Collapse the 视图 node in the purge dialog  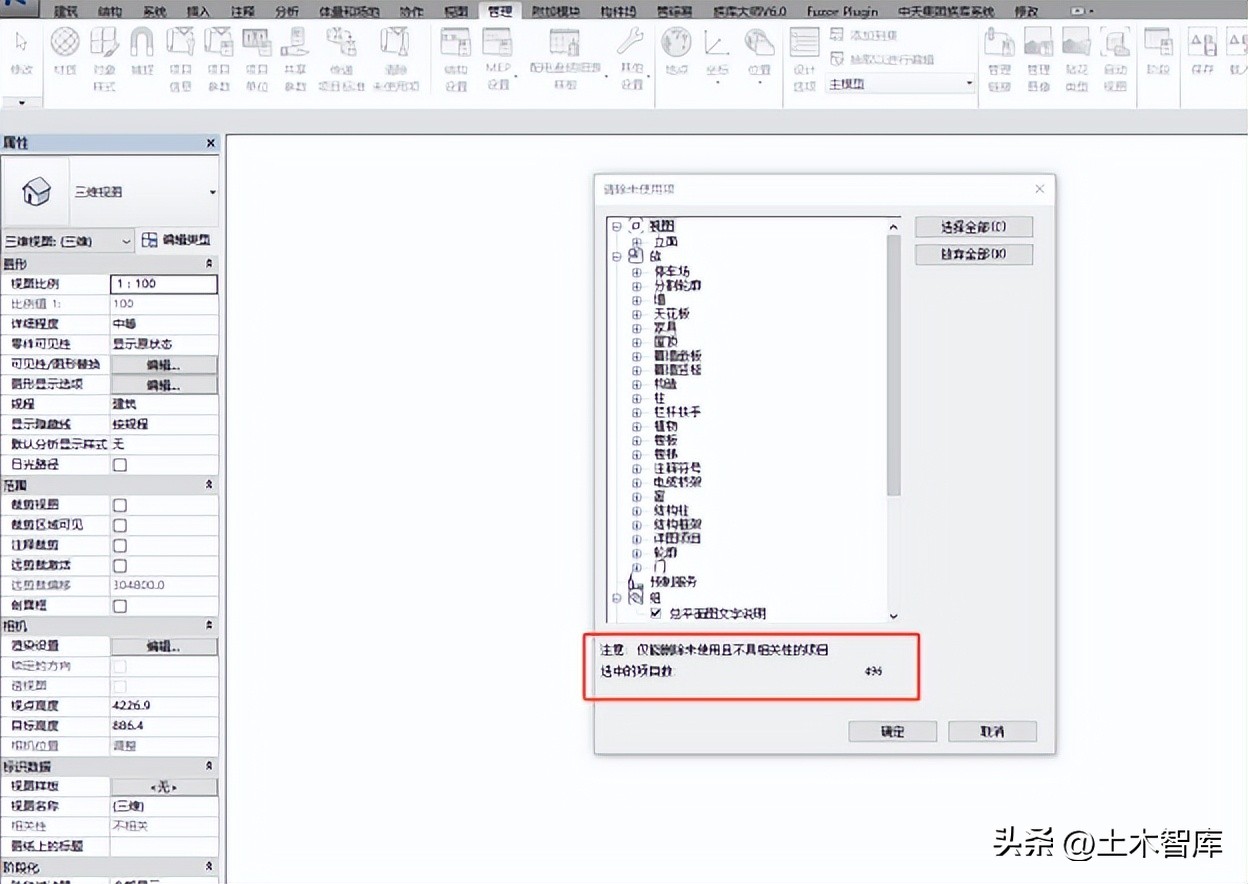pyautogui.click(x=618, y=226)
